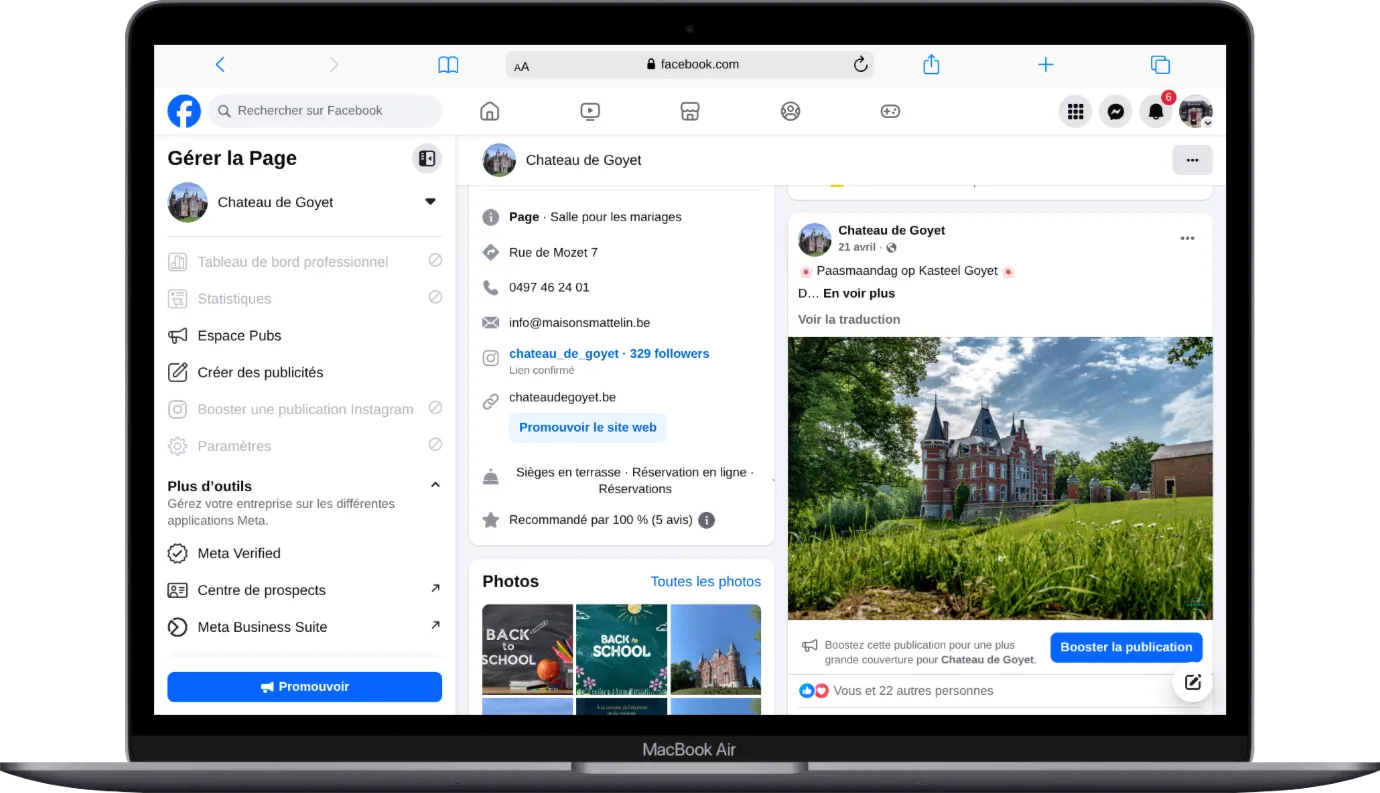Click the Promouvoir button
The width and height of the screenshot is (1380, 793).
(304, 687)
